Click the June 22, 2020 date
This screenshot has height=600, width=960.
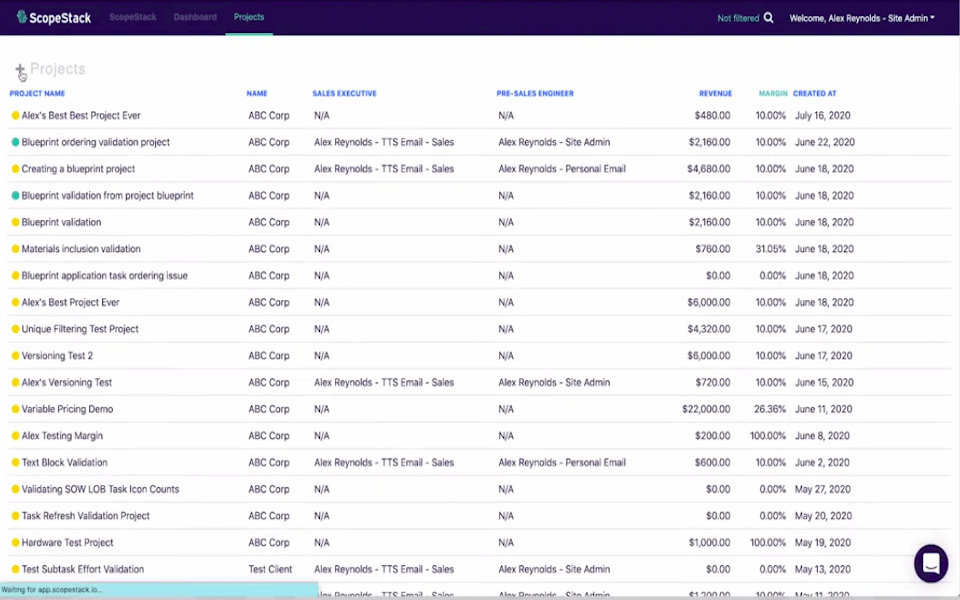coord(825,142)
